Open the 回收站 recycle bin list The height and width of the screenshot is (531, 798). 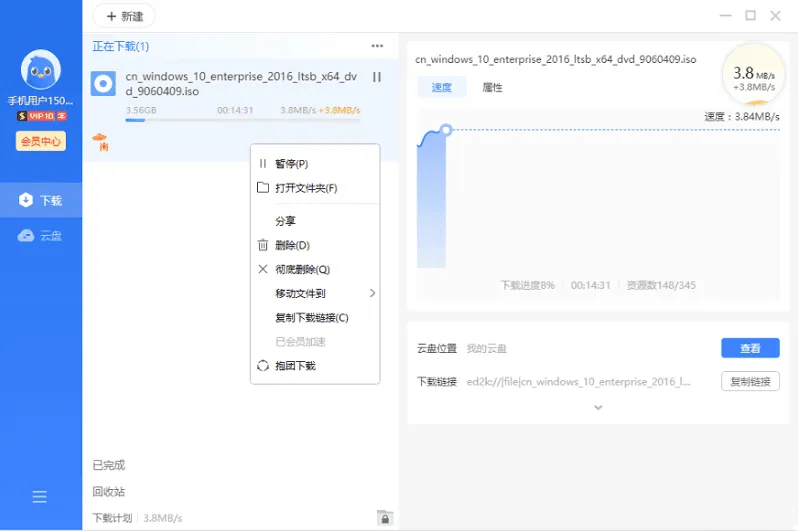[108, 492]
